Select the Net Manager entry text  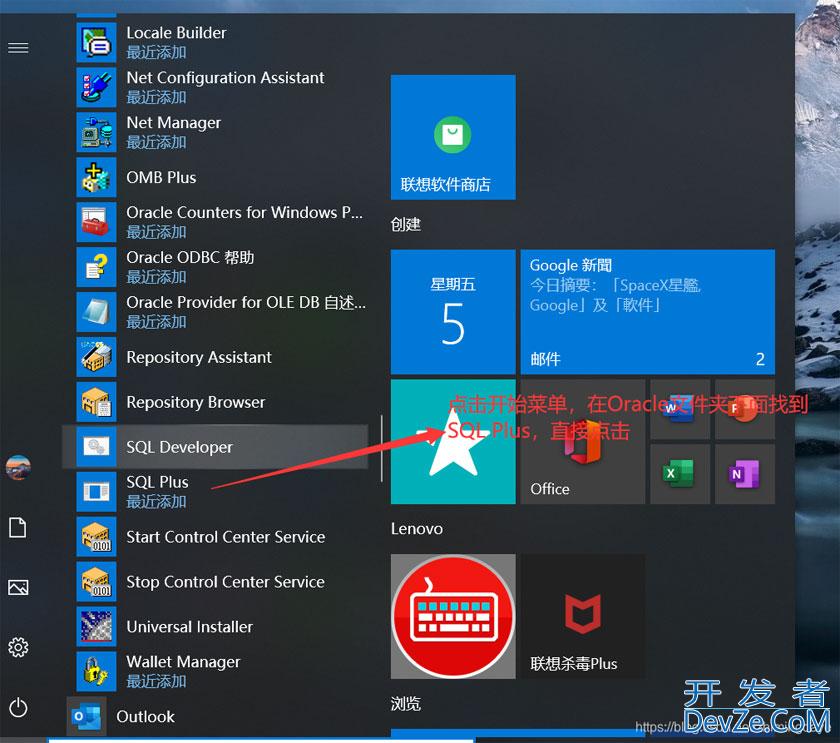pos(174,123)
